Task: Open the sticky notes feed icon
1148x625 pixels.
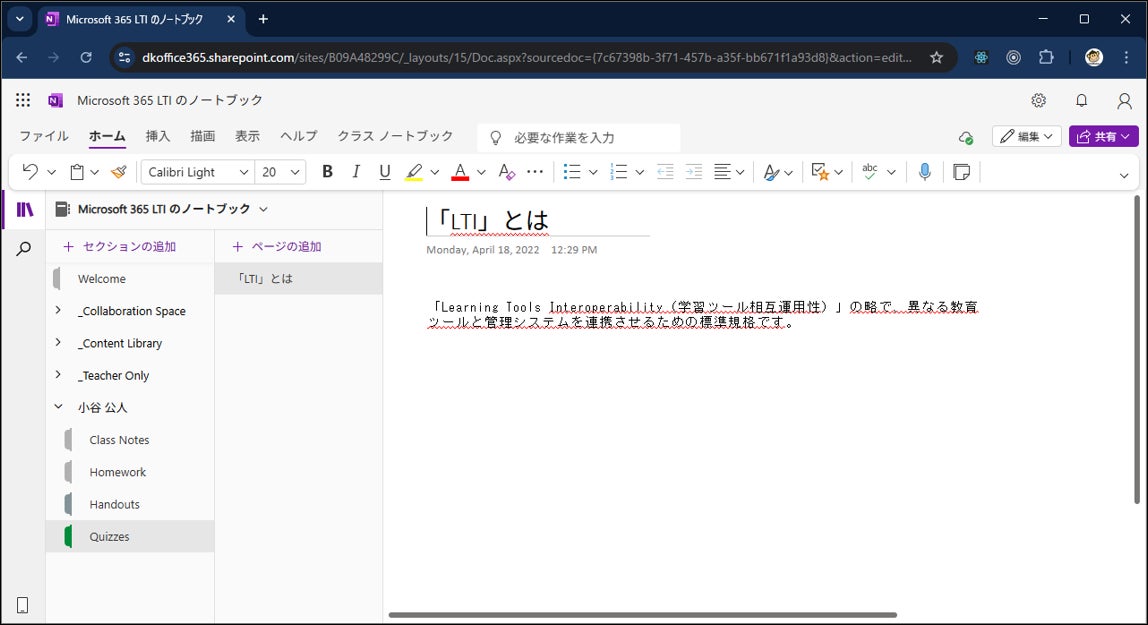Action: (x=961, y=172)
